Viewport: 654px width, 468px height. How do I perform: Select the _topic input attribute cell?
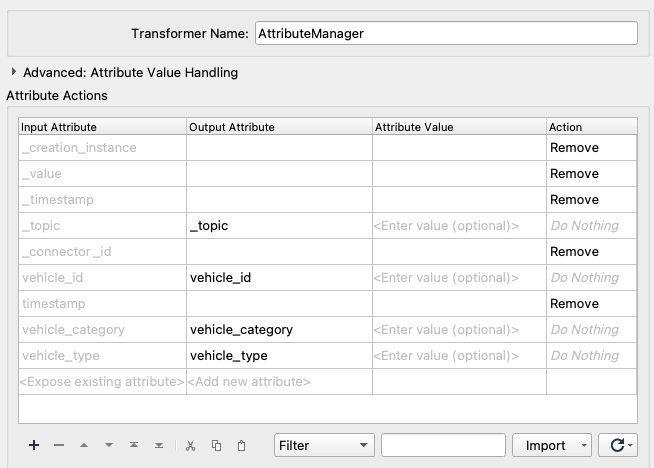click(102, 226)
